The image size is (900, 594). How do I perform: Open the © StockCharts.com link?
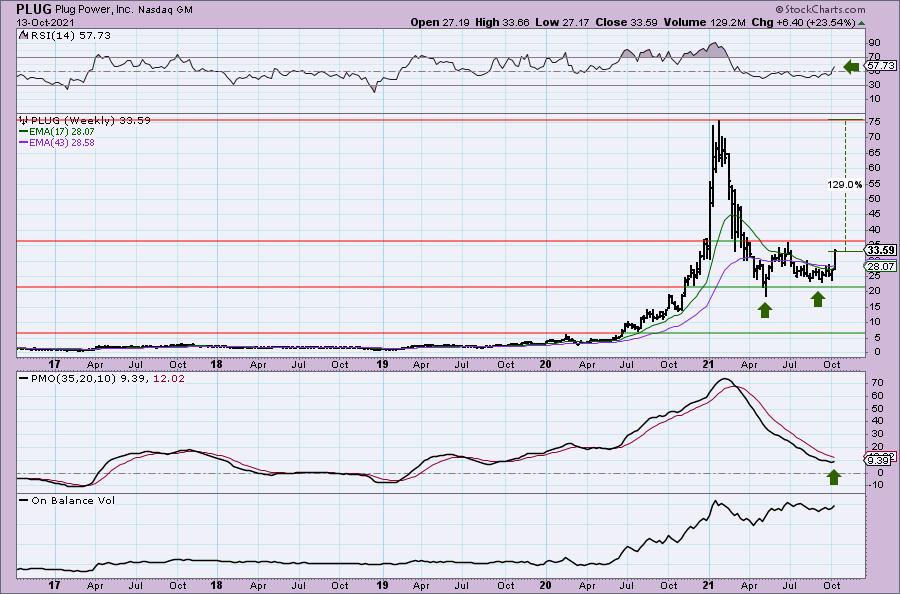click(x=820, y=10)
